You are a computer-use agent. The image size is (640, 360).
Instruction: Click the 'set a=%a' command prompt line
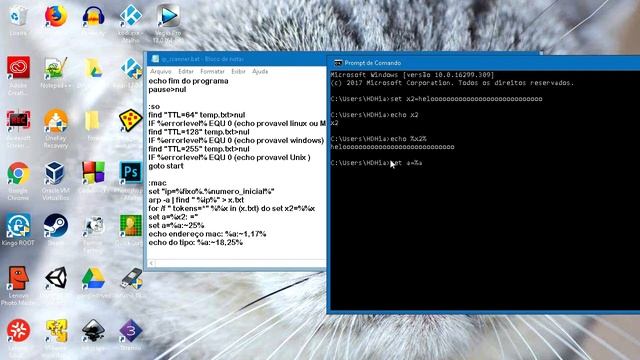pos(376,163)
